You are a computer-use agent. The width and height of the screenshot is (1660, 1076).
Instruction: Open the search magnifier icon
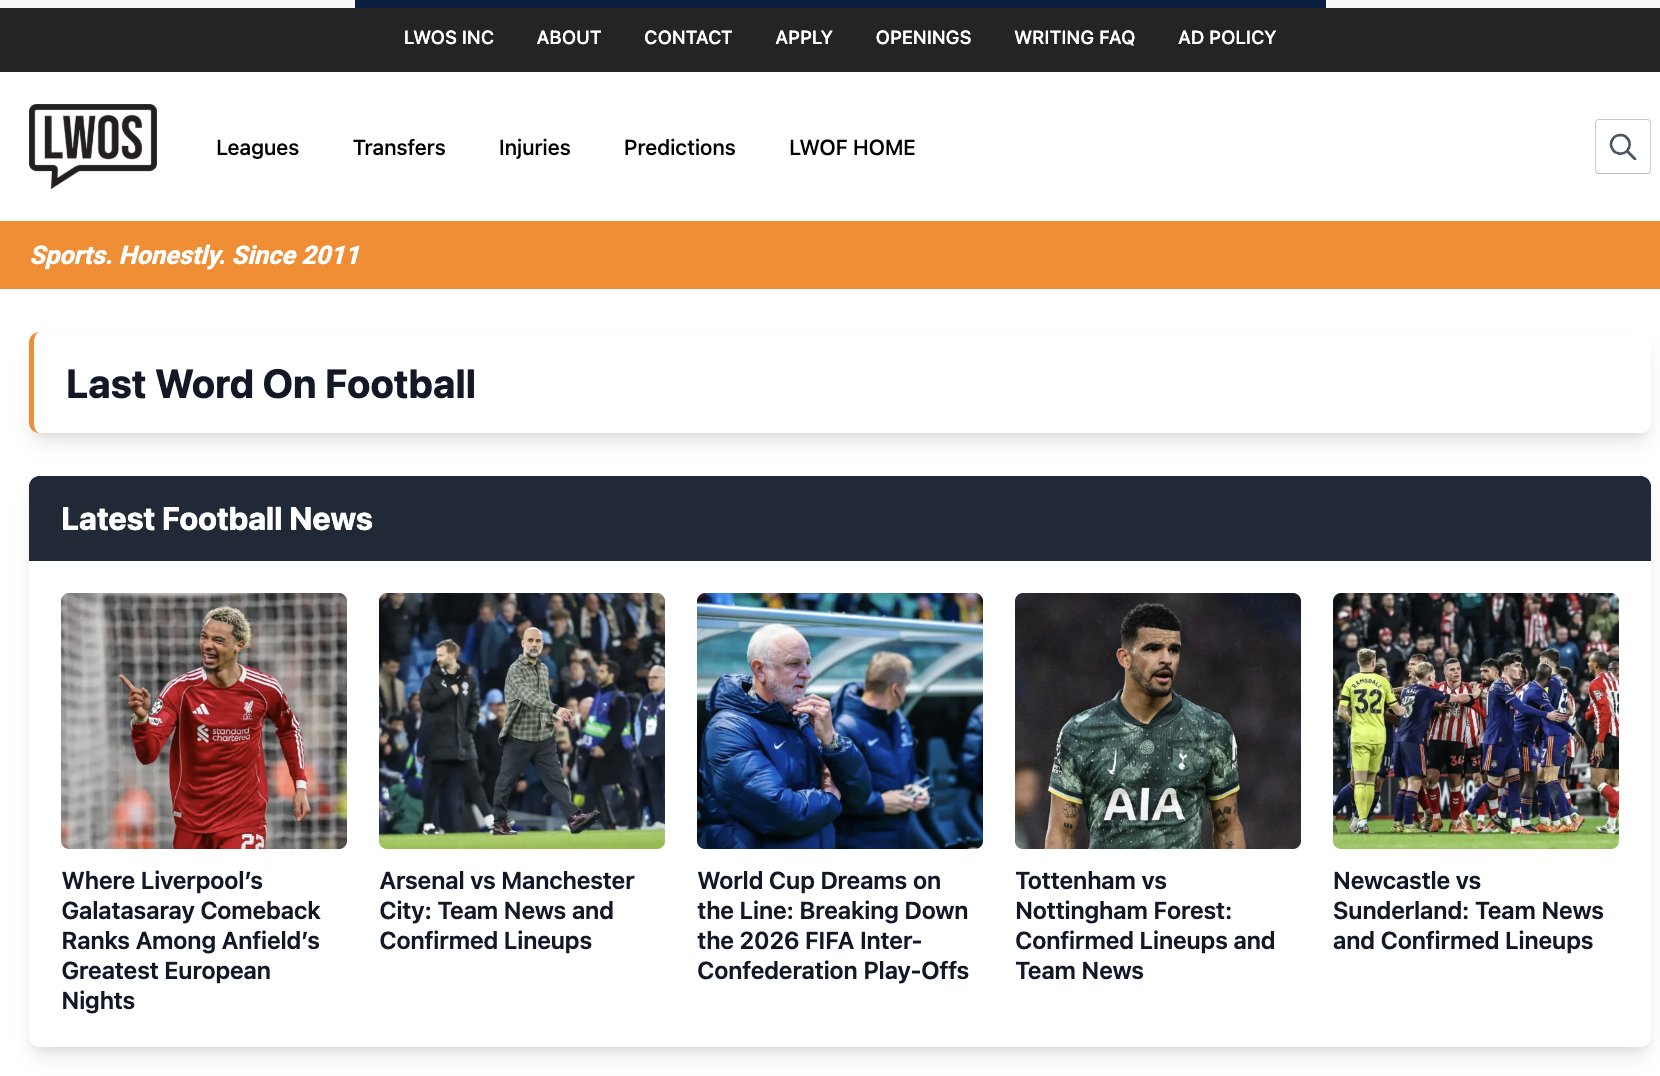[1622, 147]
